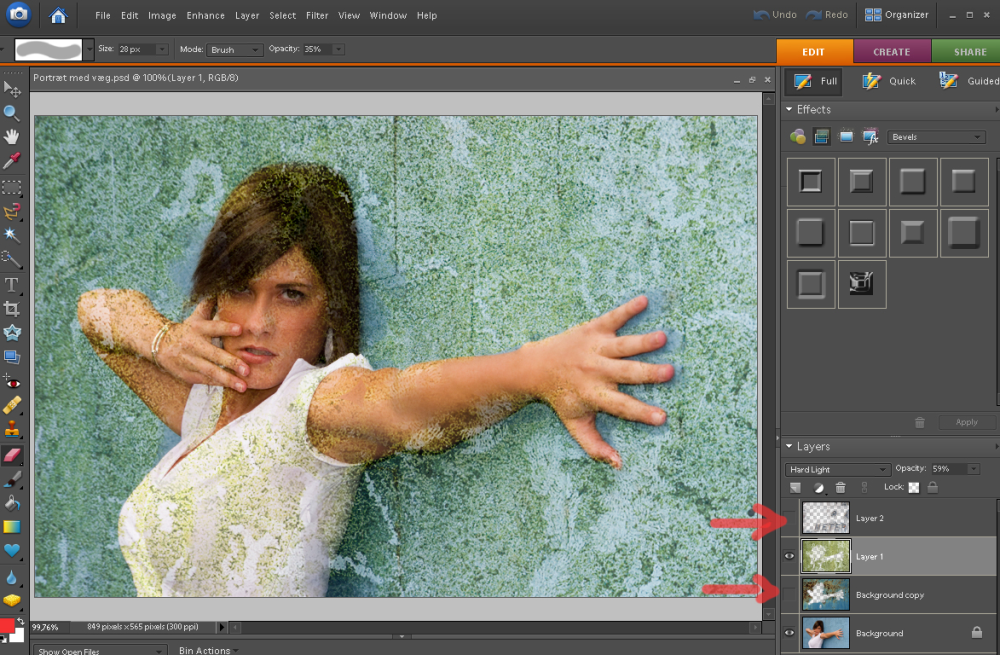This screenshot has width=1000, height=655.
Task: Open the Organizer
Action: (x=897, y=15)
